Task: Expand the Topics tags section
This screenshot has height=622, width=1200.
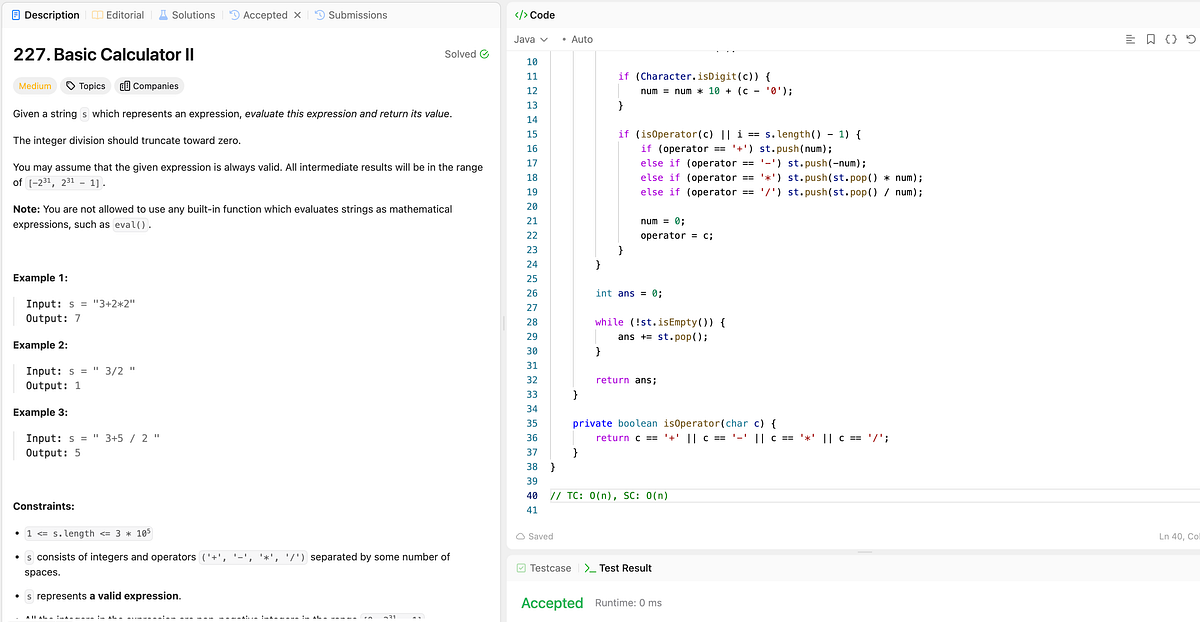Action: 85,85
